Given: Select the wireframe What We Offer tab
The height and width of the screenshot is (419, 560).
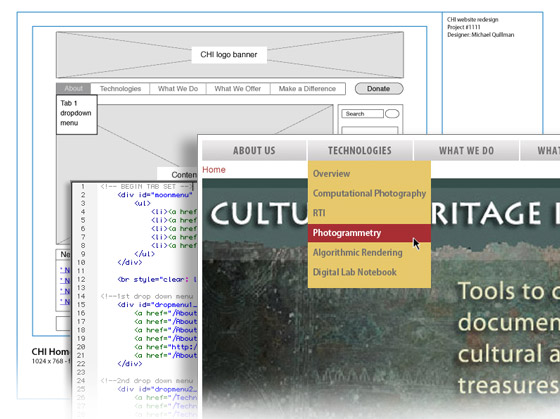Looking at the screenshot, I should [238, 89].
